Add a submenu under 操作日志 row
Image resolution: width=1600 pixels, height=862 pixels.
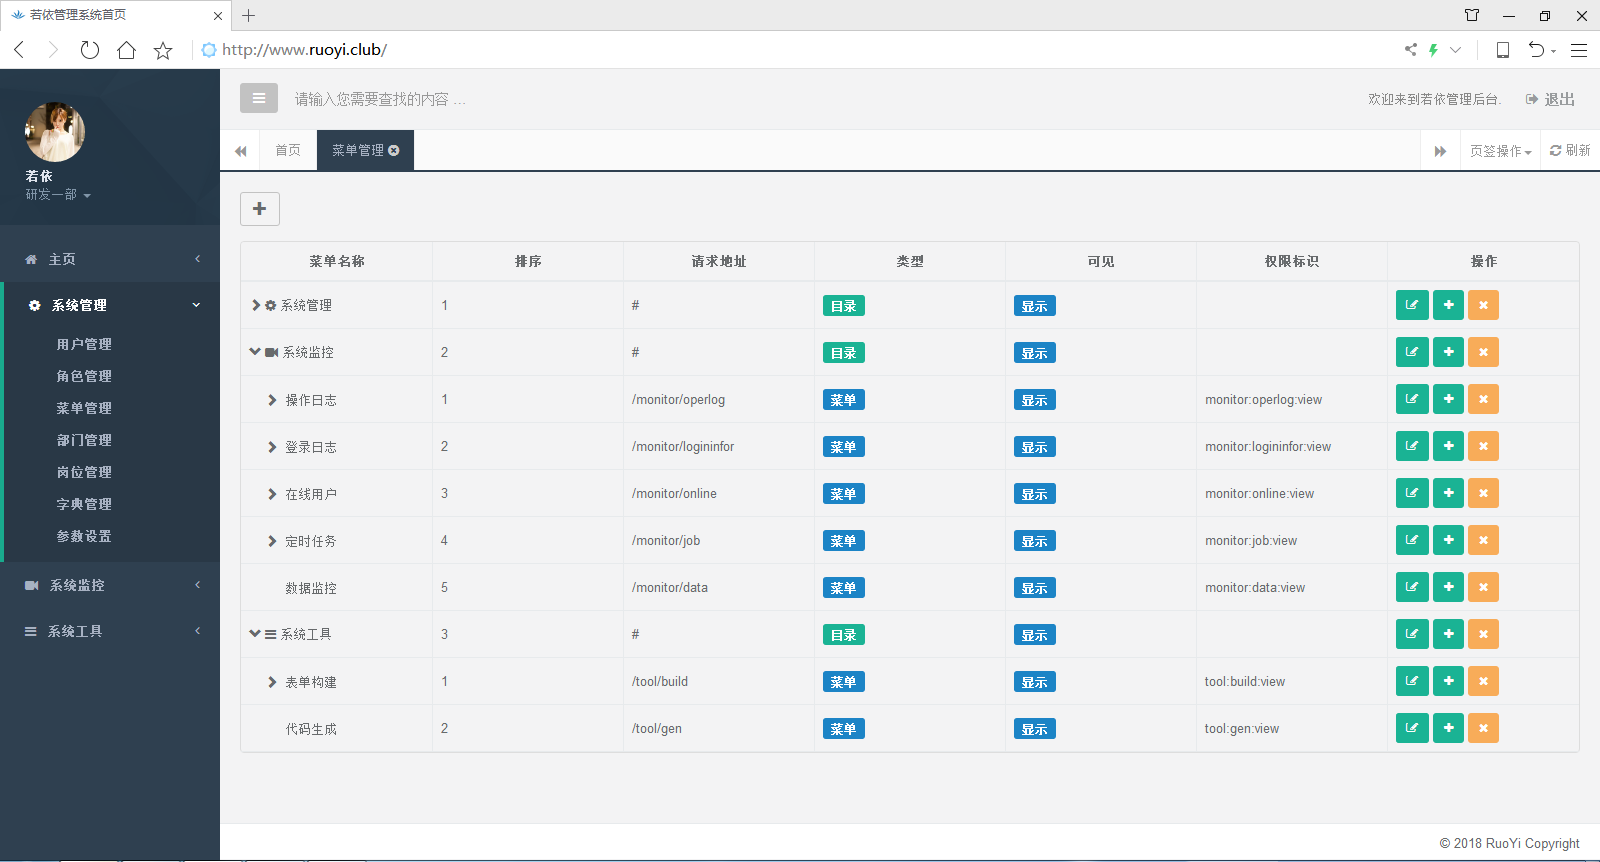(x=1448, y=399)
